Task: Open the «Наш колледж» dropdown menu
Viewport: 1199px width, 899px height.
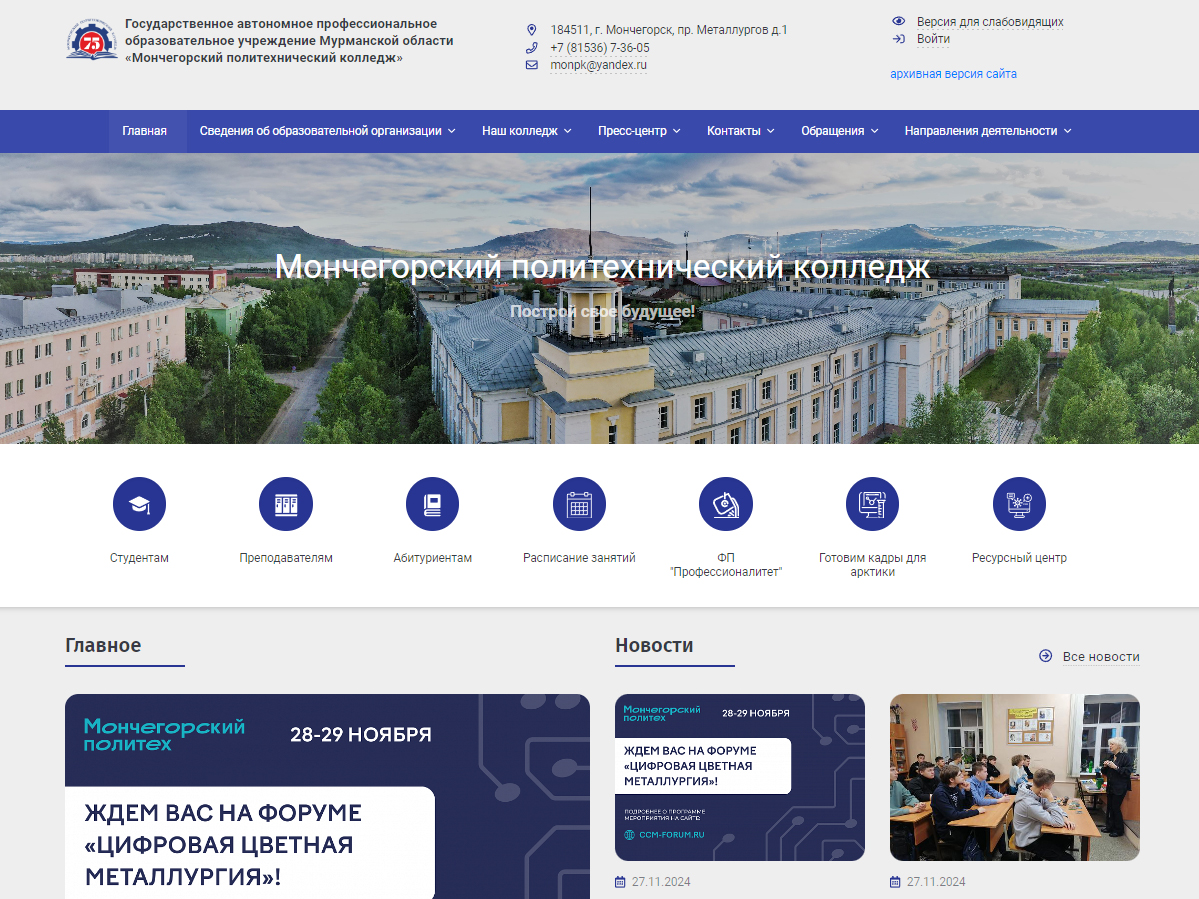Action: (x=526, y=131)
